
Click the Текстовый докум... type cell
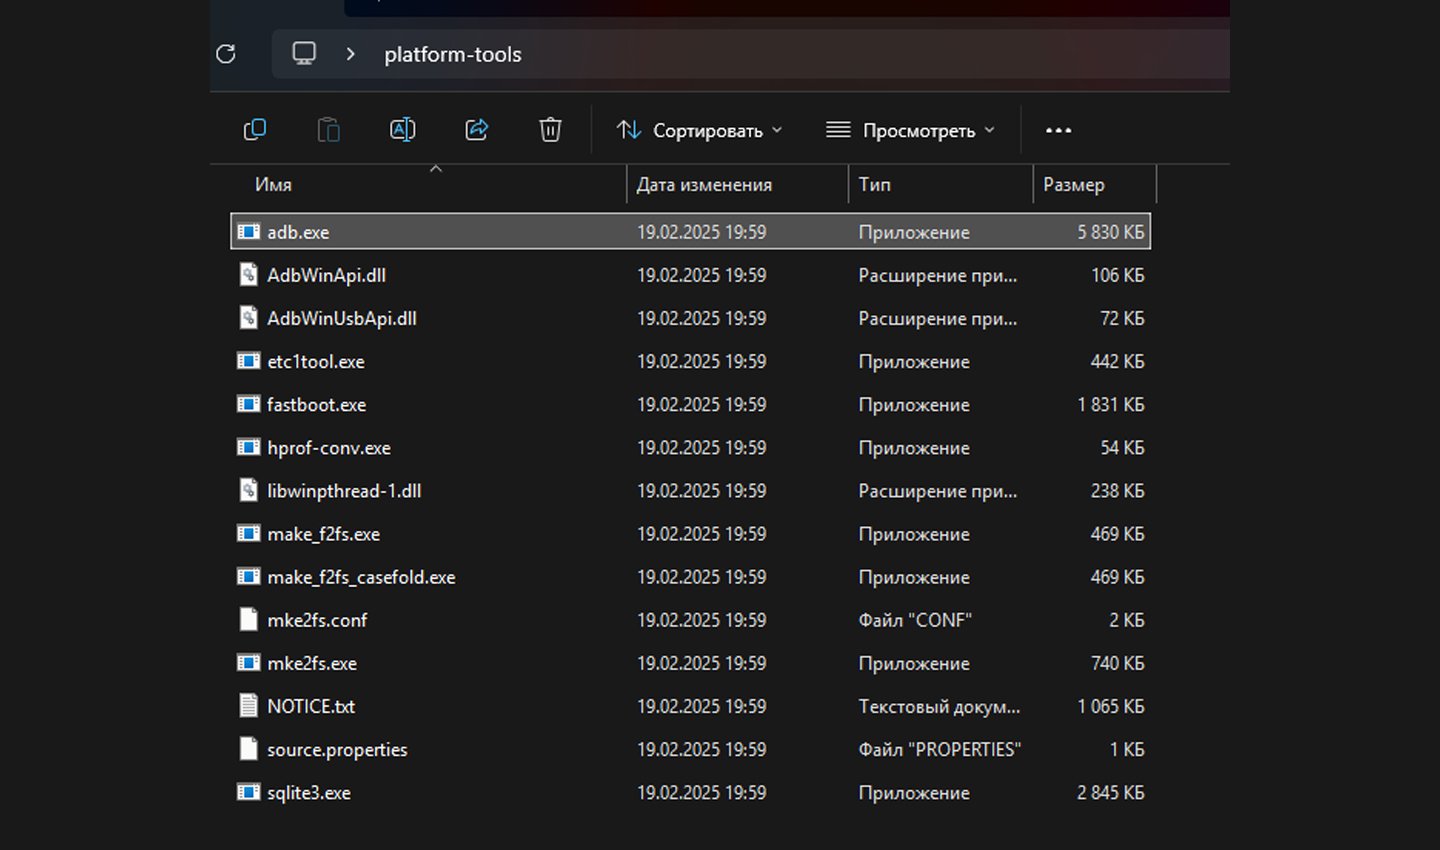[x=939, y=706]
